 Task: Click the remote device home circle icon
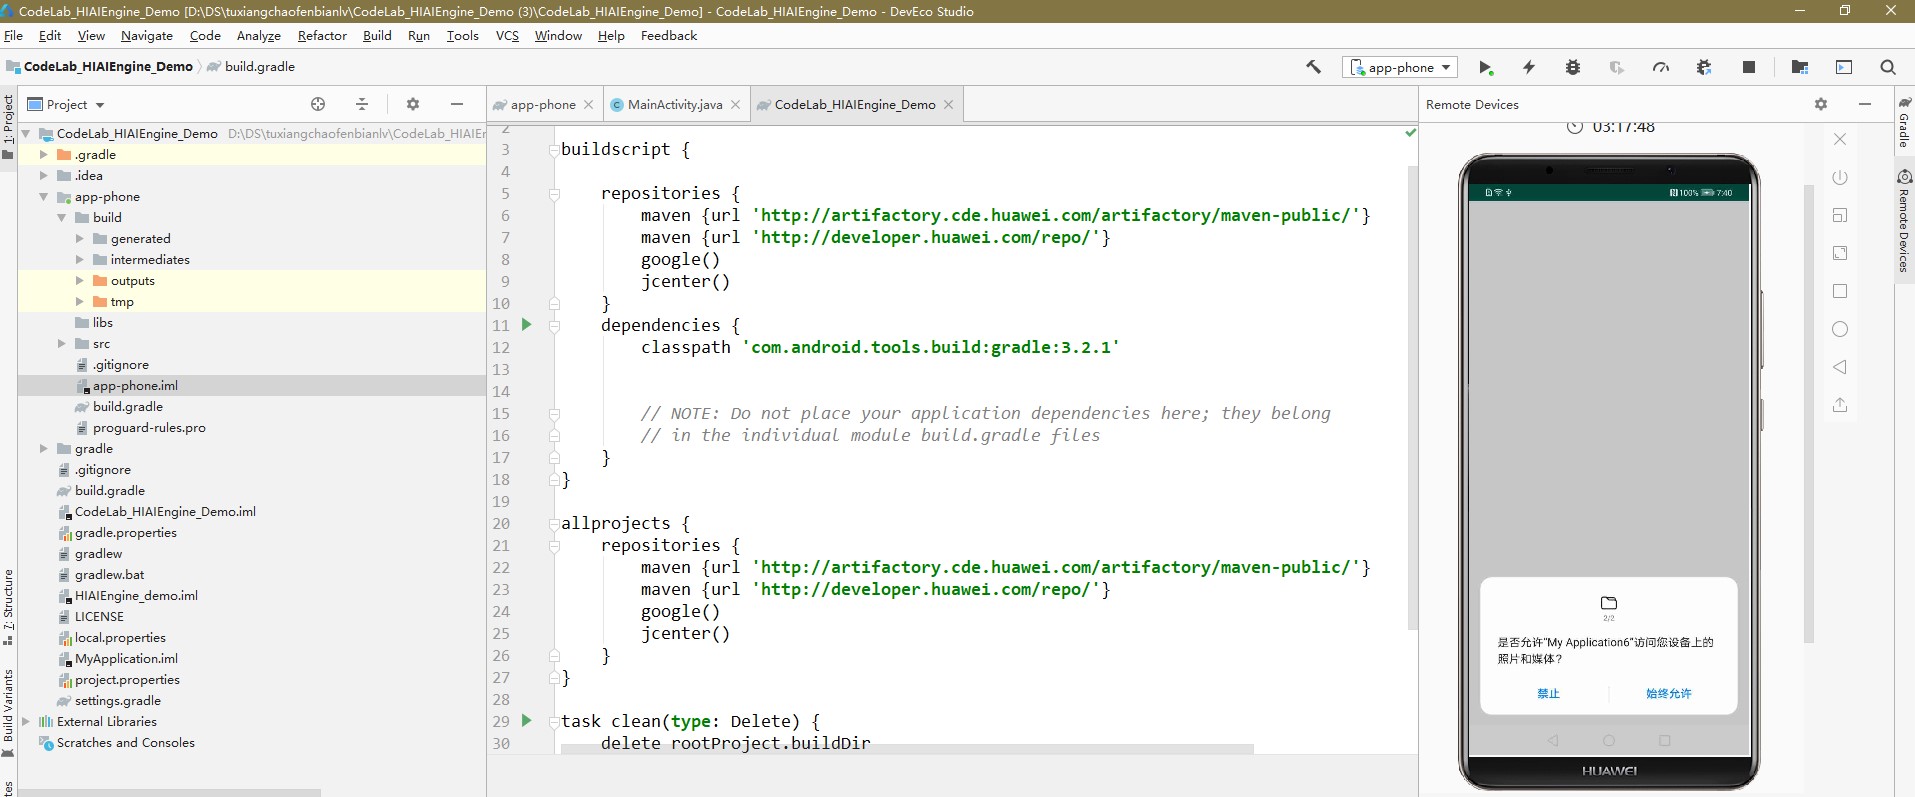pos(1840,329)
